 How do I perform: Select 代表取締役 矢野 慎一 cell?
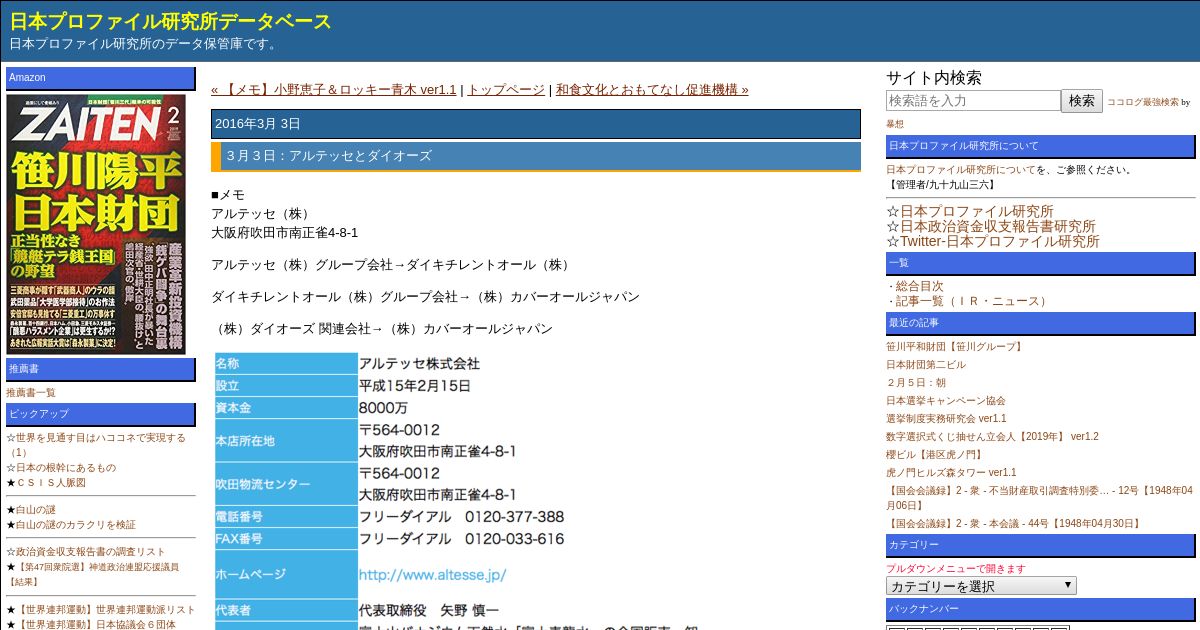click(429, 610)
